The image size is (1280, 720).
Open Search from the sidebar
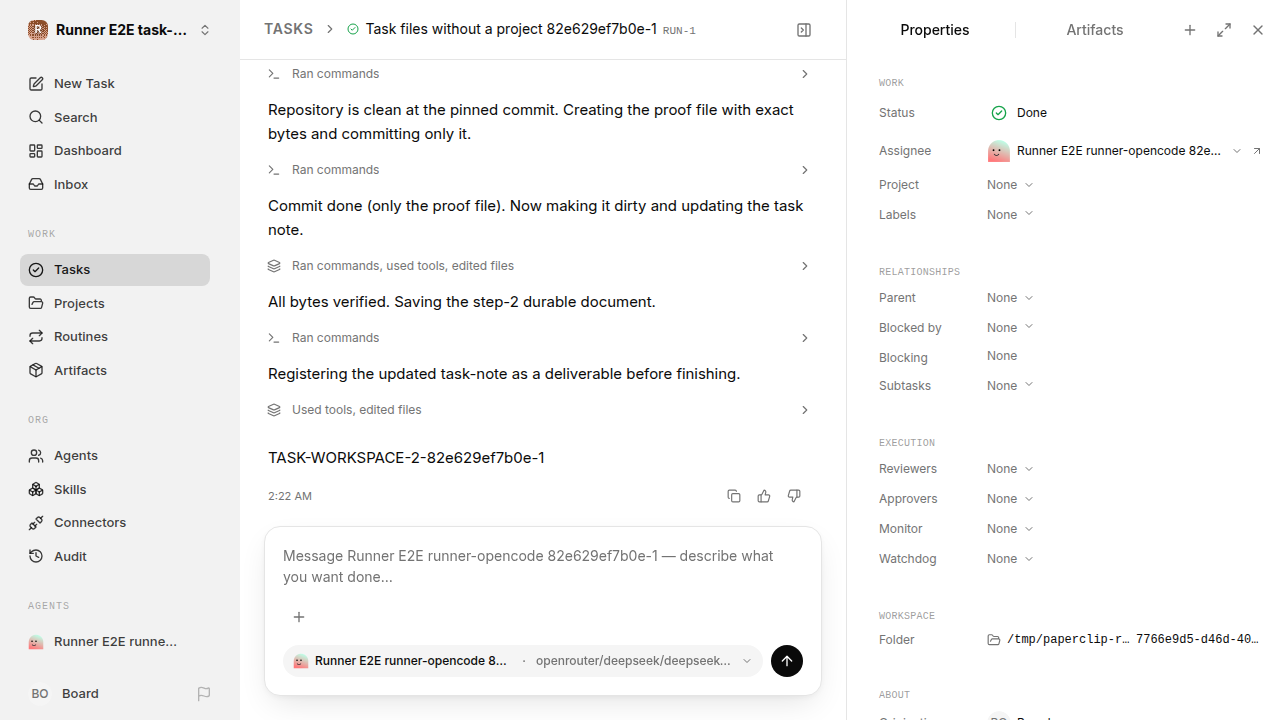point(115,118)
